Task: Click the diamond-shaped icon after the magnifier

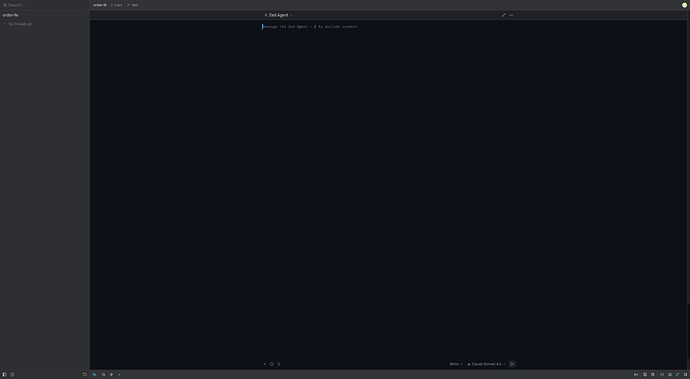Action: click(111, 375)
